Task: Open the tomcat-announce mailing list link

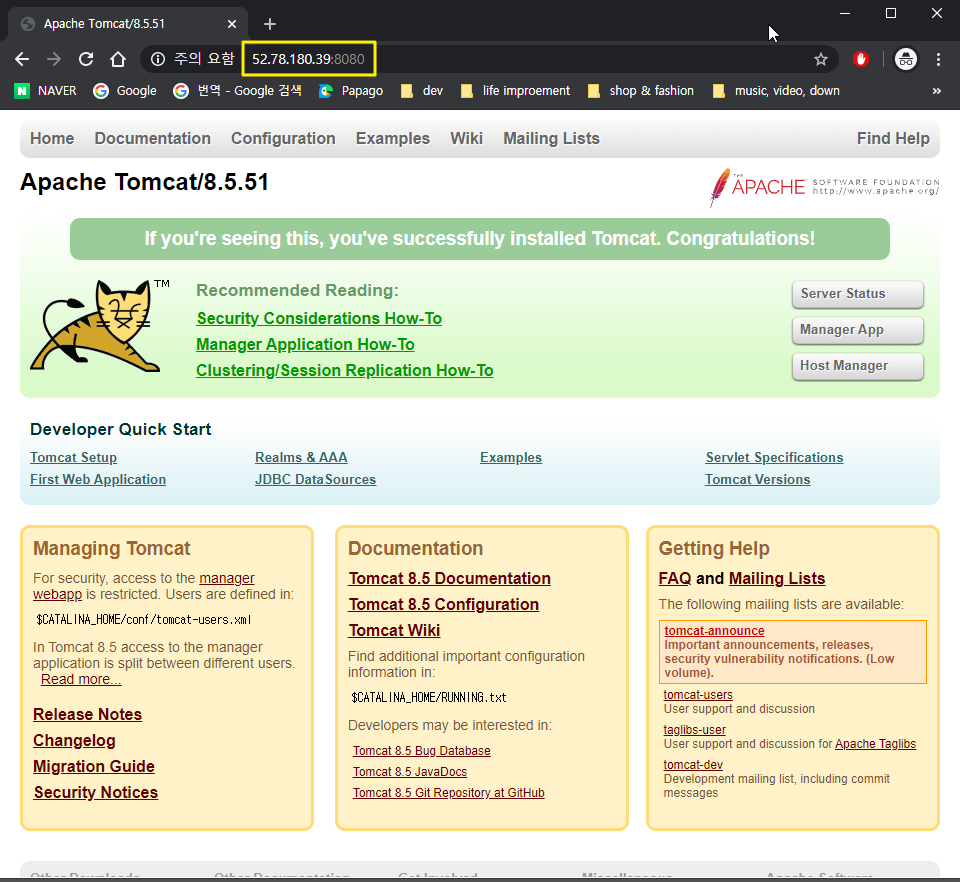Action: click(x=714, y=630)
